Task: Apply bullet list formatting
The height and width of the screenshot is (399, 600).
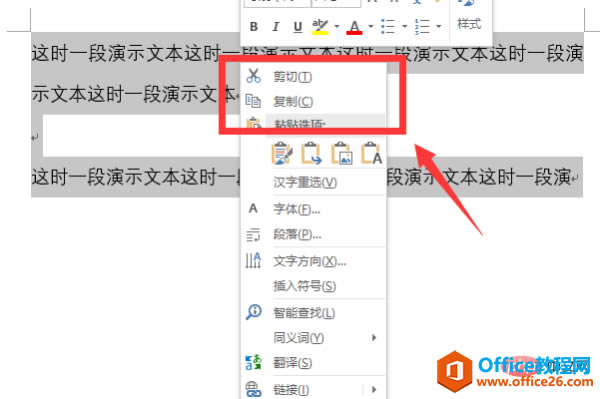Action: pyautogui.click(x=388, y=27)
